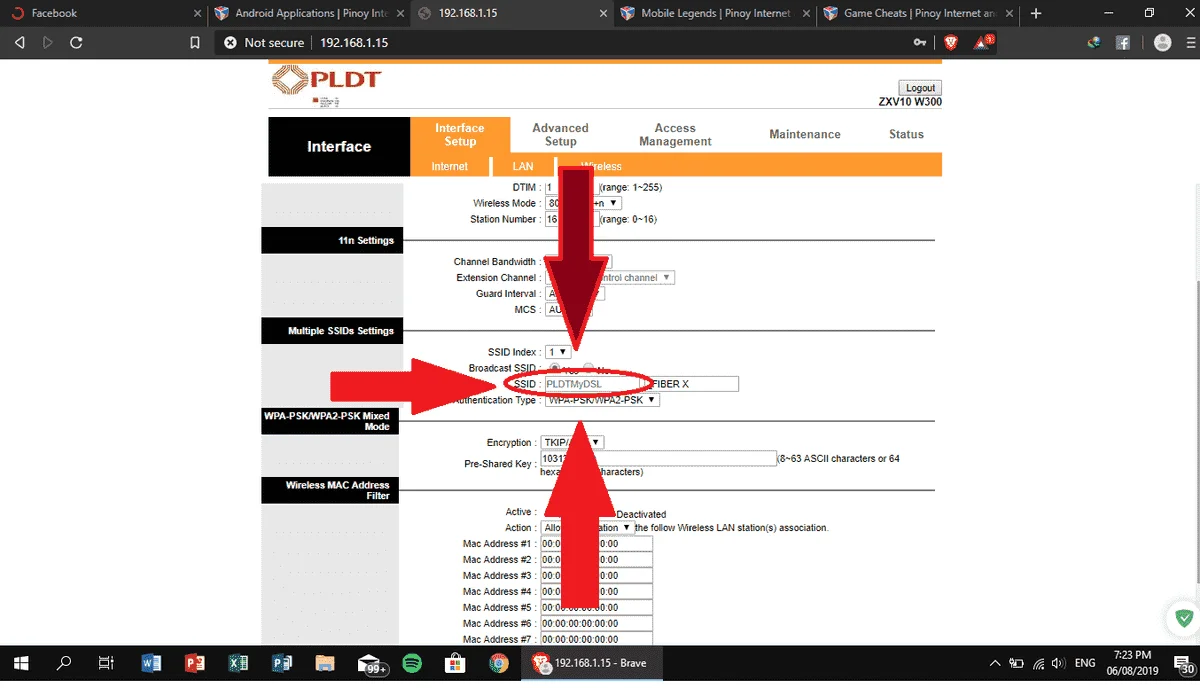The height and width of the screenshot is (688, 1200).
Task: Open the Access Management tab
Action: [675, 135]
